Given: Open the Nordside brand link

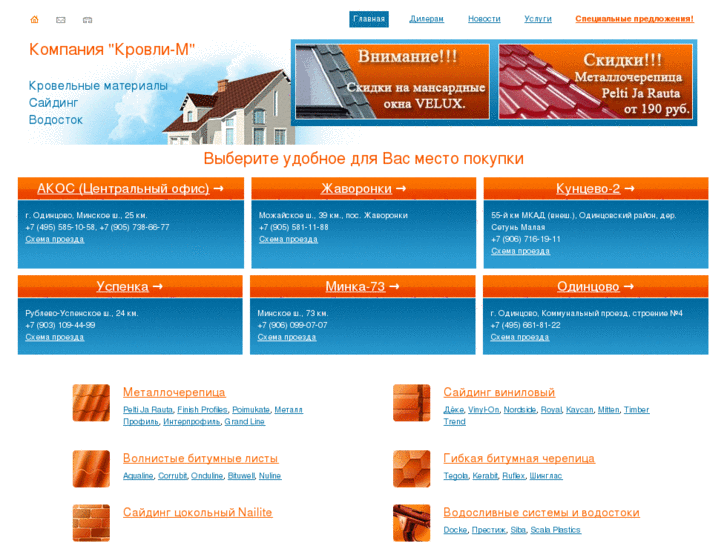Looking at the screenshot, I should 520,410.
